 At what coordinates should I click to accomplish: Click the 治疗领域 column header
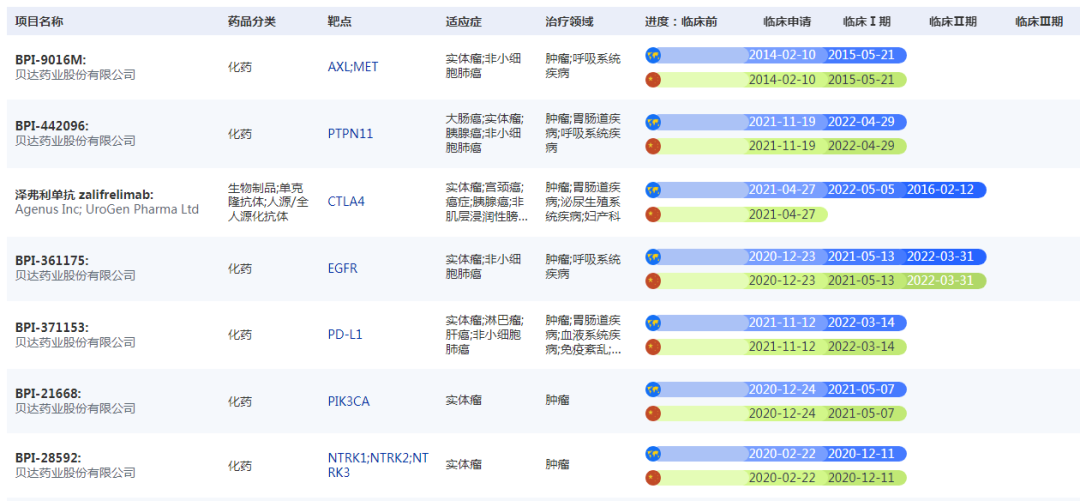click(569, 21)
